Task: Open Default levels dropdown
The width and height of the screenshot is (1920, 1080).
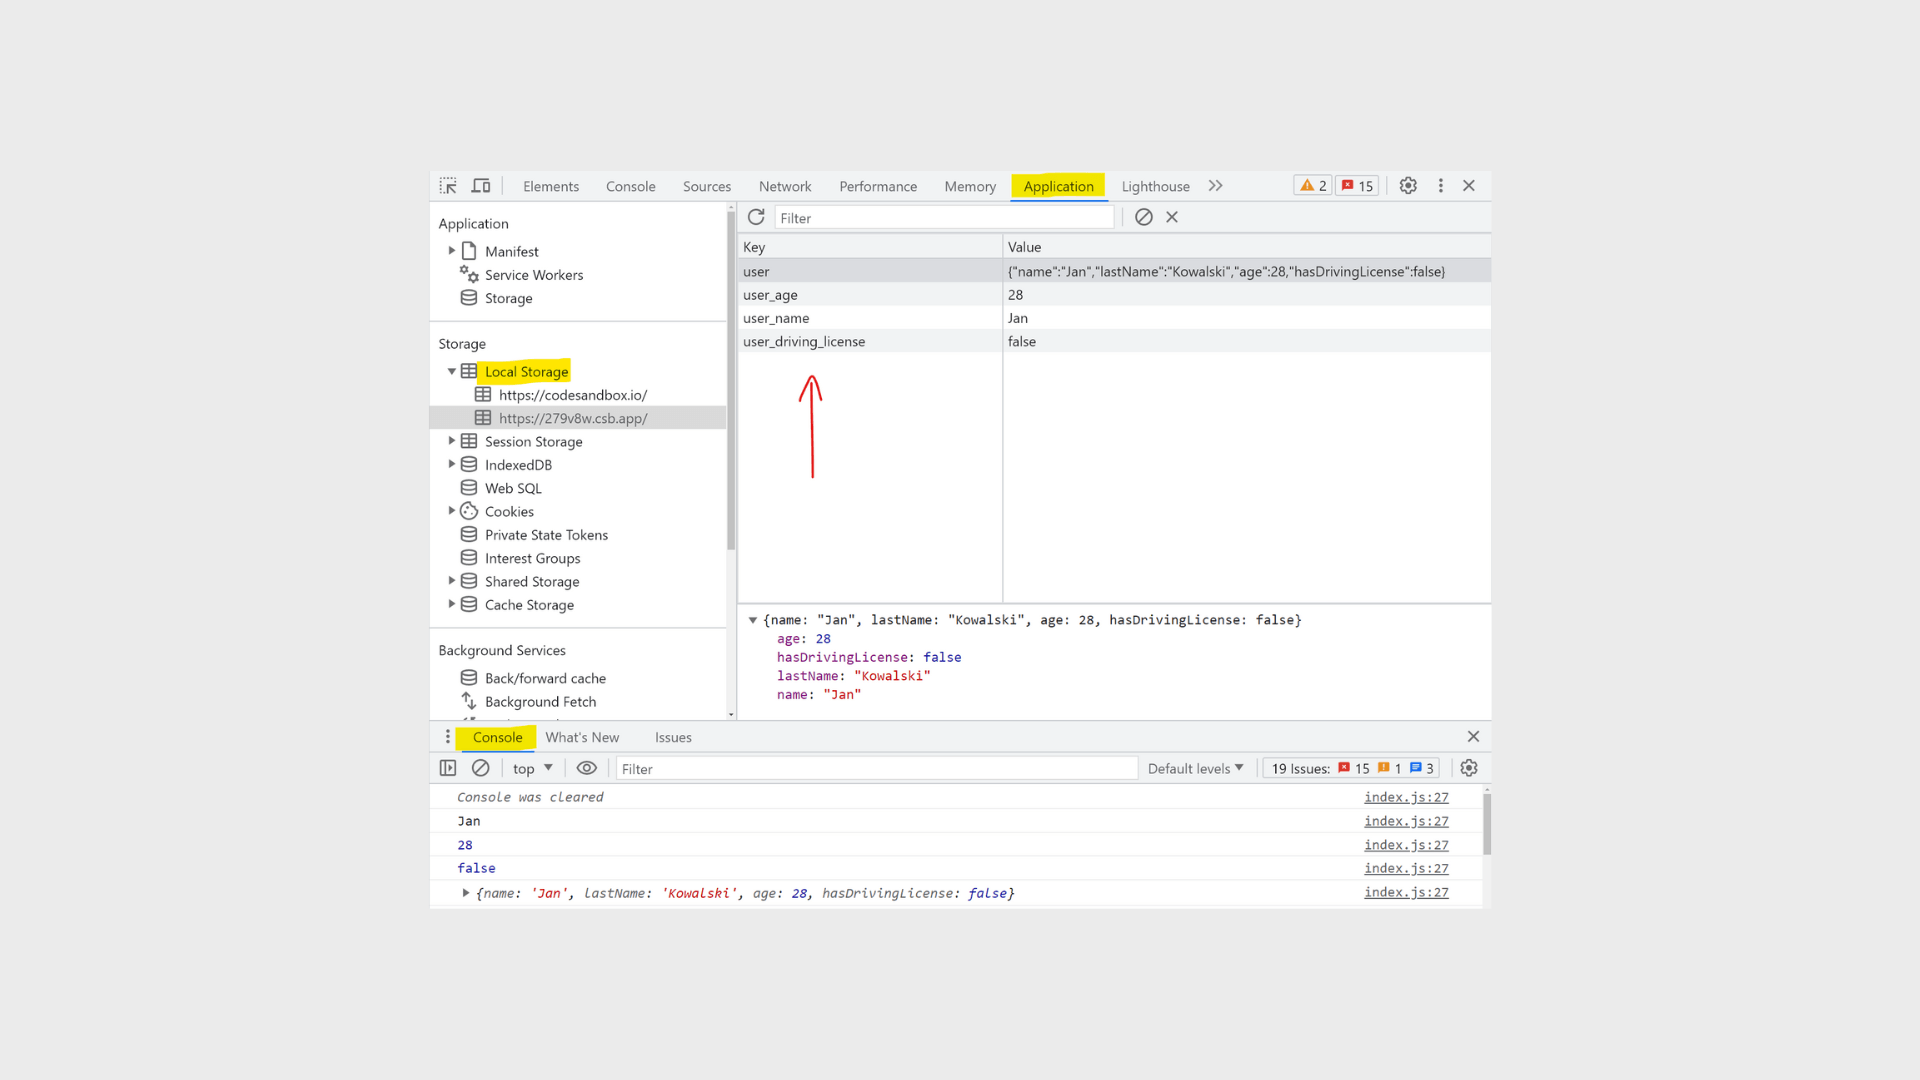Action: pyautogui.click(x=1195, y=768)
